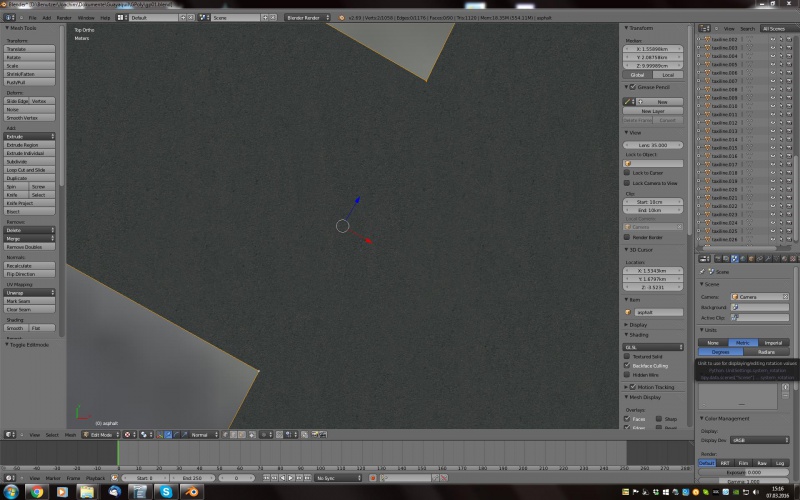This screenshot has width=800, height=500.
Task: Click New Layer in Grease Pencil
Action: coord(653,111)
